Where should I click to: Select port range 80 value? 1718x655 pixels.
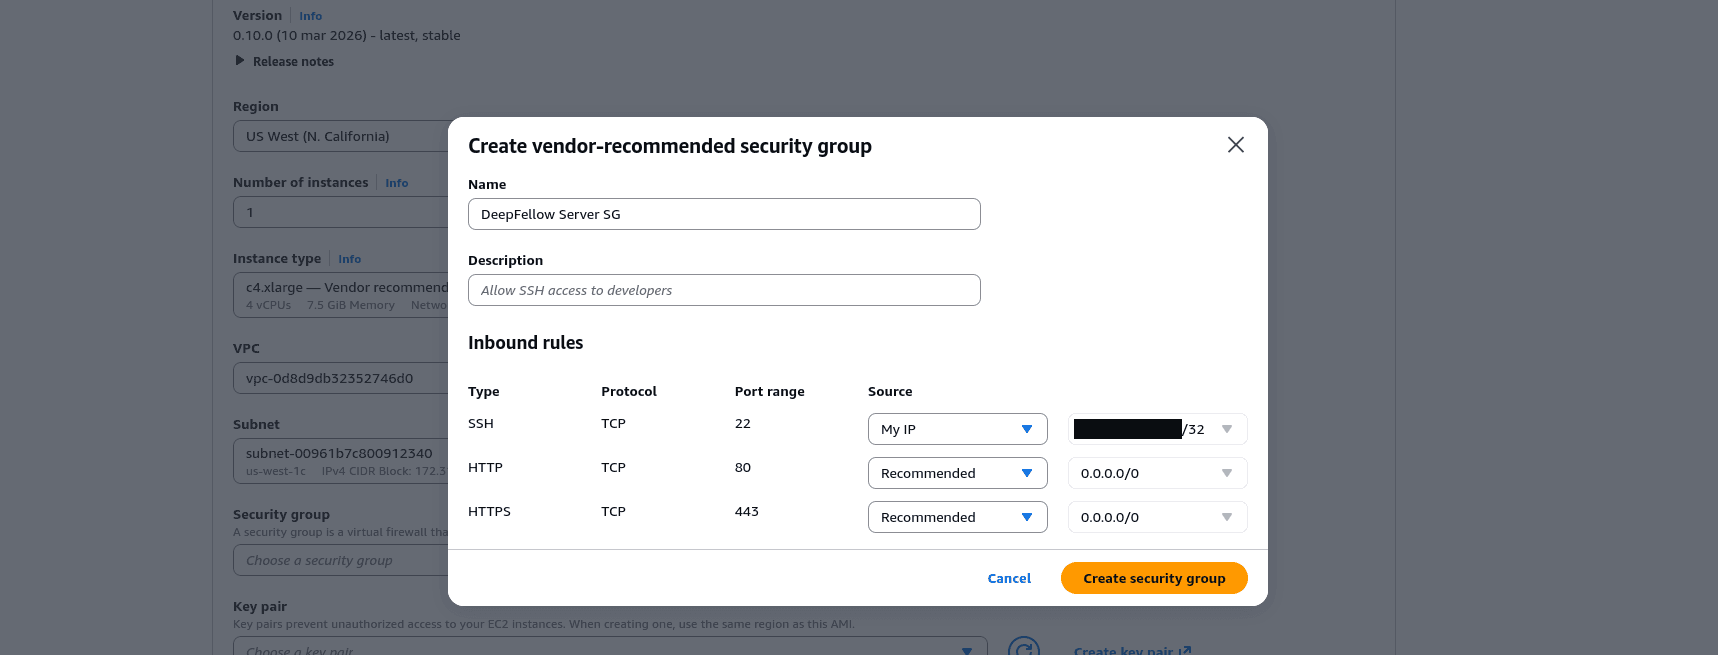tap(743, 467)
